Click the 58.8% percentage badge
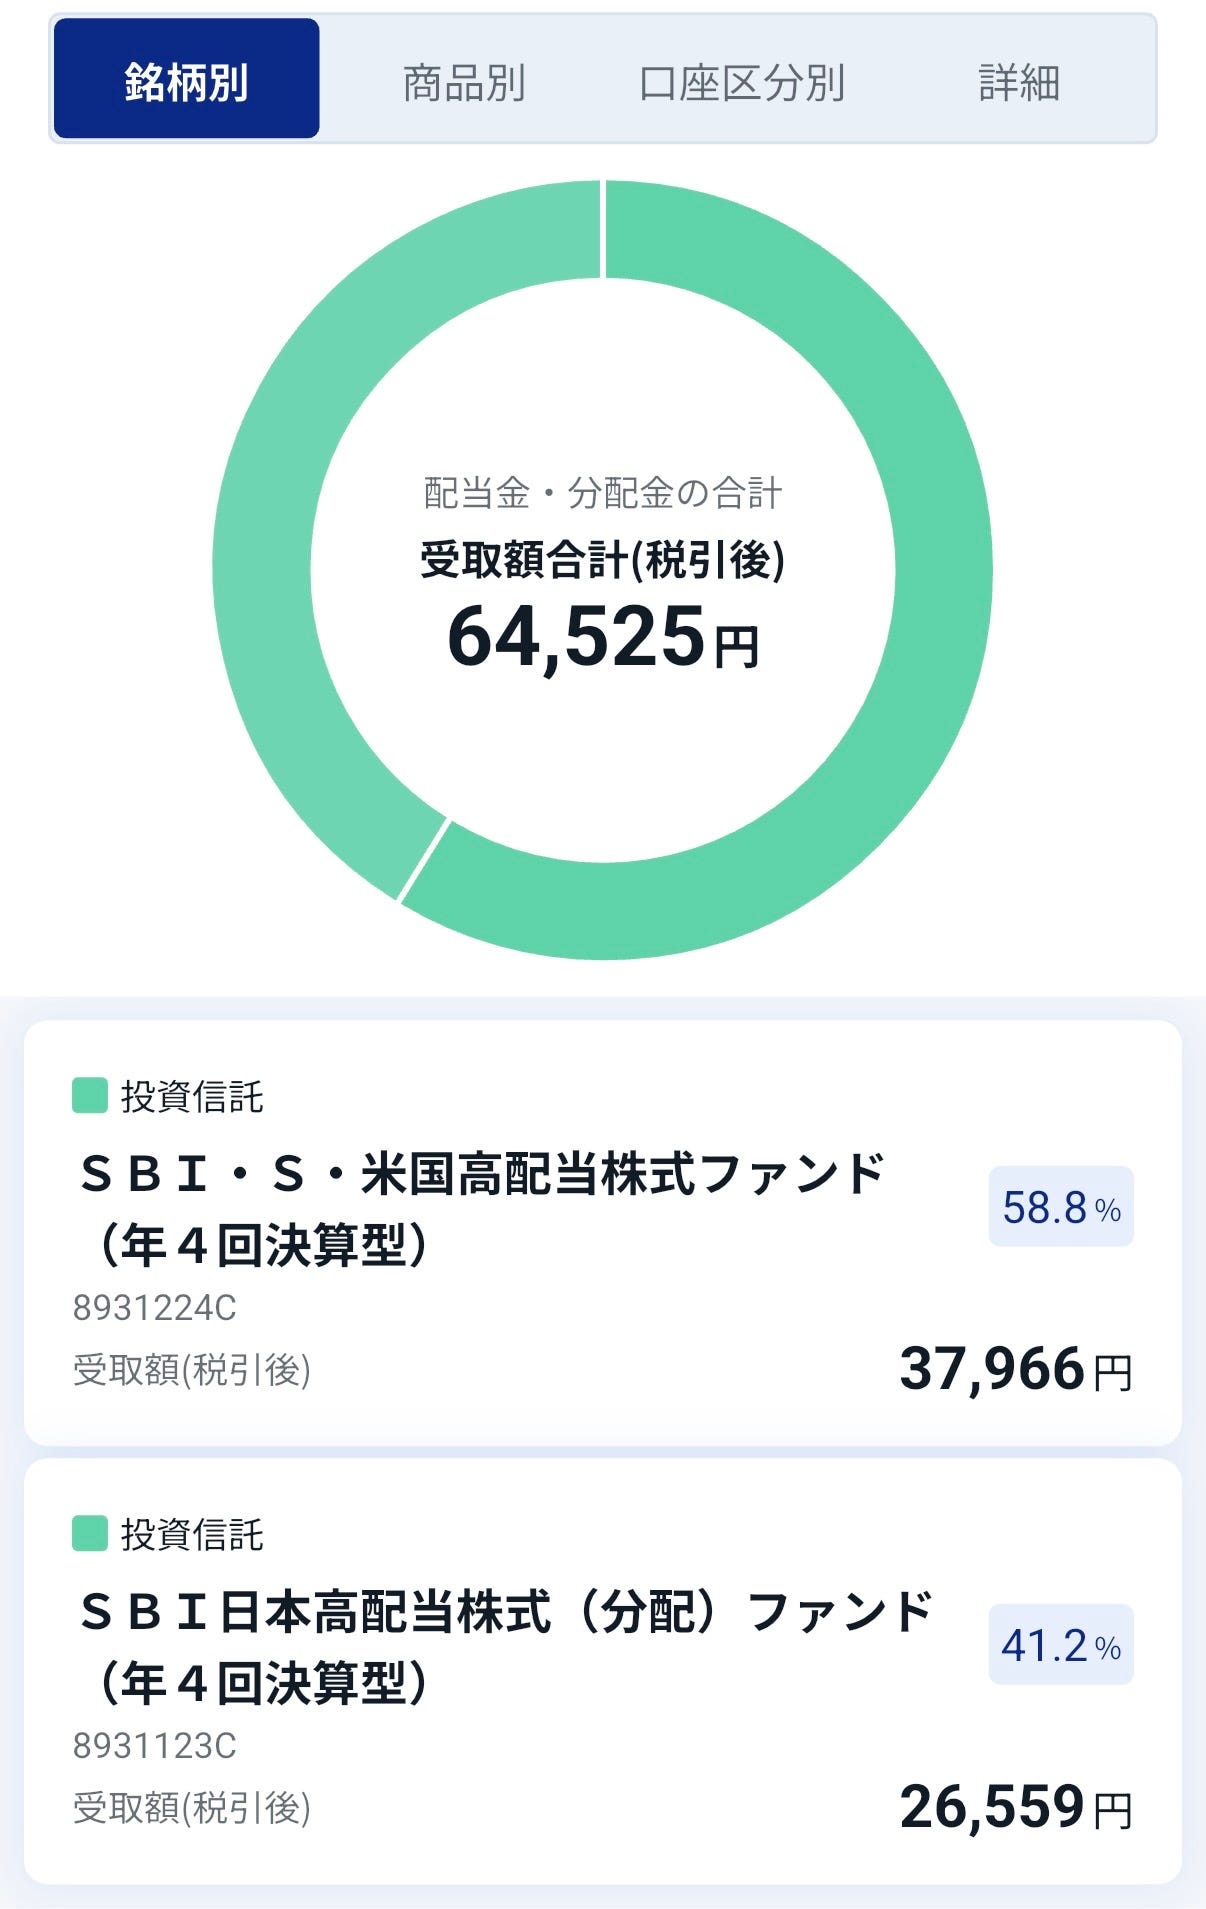1206x1909 pixels. [x=1061, y=1206]
